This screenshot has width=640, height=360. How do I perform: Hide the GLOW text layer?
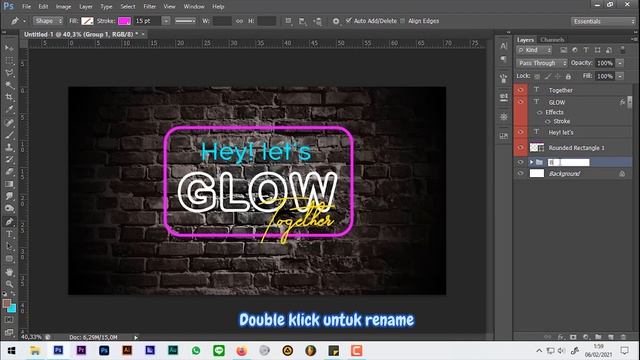520,102
